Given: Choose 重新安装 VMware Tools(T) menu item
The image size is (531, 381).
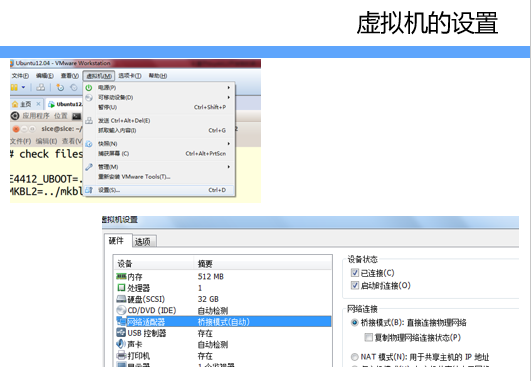Looking at the screenshot, I should click(159, 177).
